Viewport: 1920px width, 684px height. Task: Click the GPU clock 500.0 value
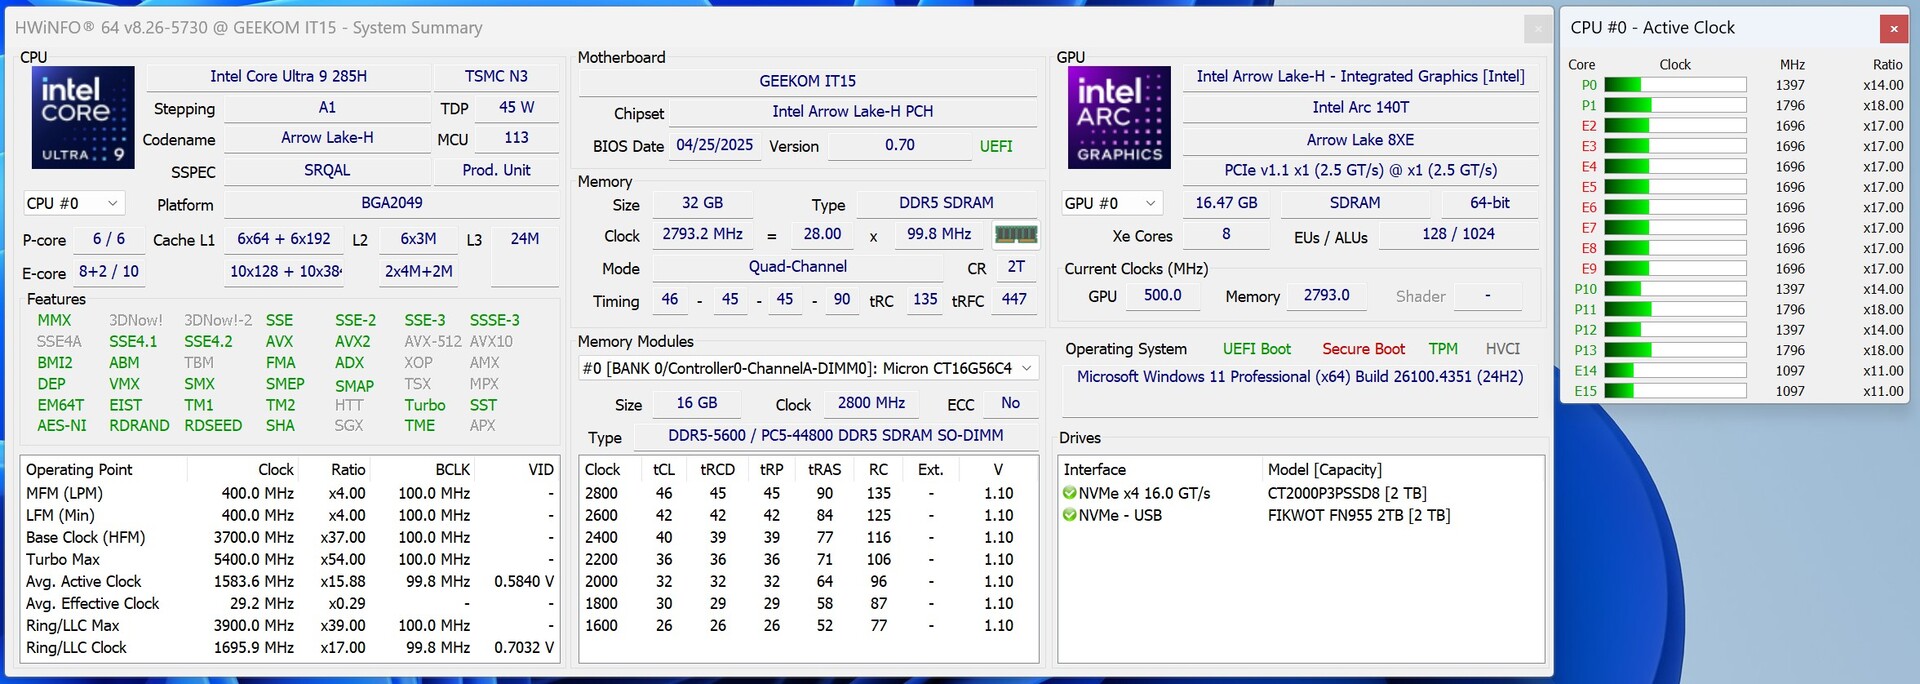(1162, 295)
